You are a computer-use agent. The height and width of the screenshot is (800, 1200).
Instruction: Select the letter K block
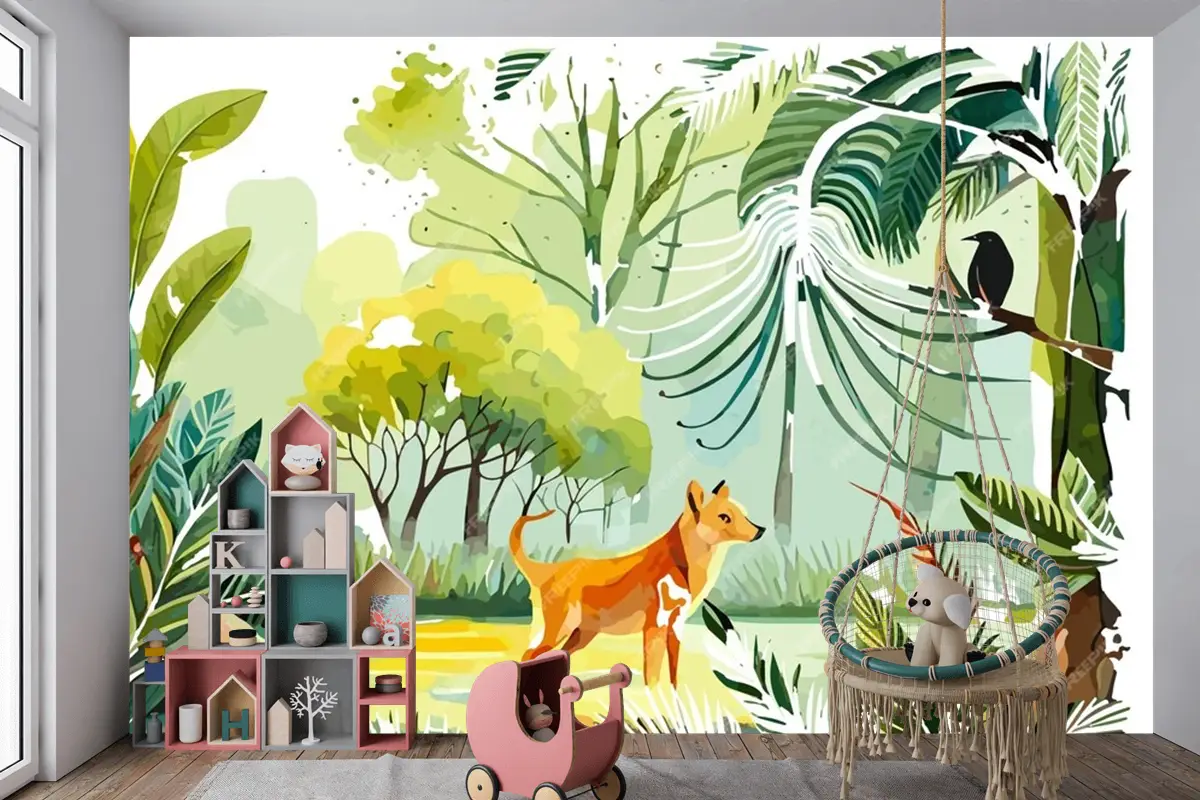pyautogui.click(x=229, y=553)
